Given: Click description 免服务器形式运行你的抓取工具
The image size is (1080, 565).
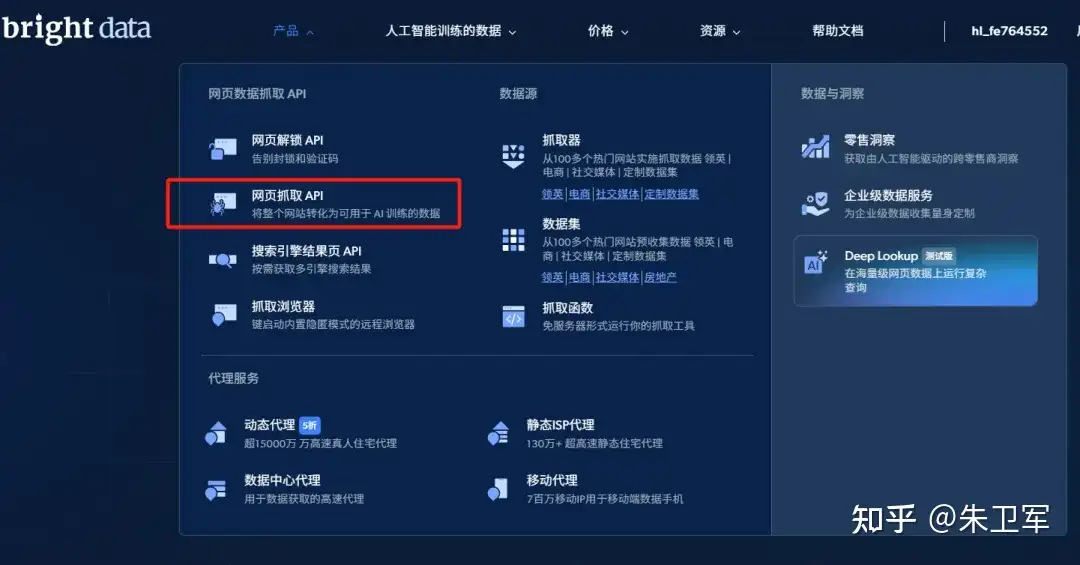Looking at the screenshot, I should (x=619, y=326).
